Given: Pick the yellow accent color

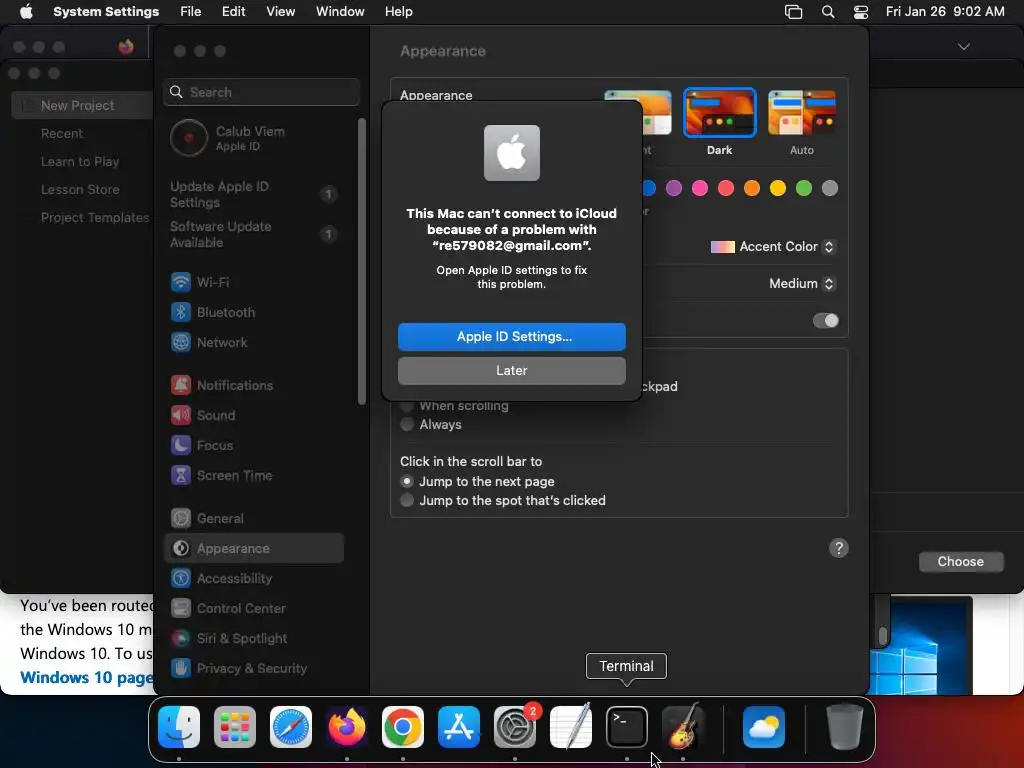Looking at the screenshot, I should 777,188.
